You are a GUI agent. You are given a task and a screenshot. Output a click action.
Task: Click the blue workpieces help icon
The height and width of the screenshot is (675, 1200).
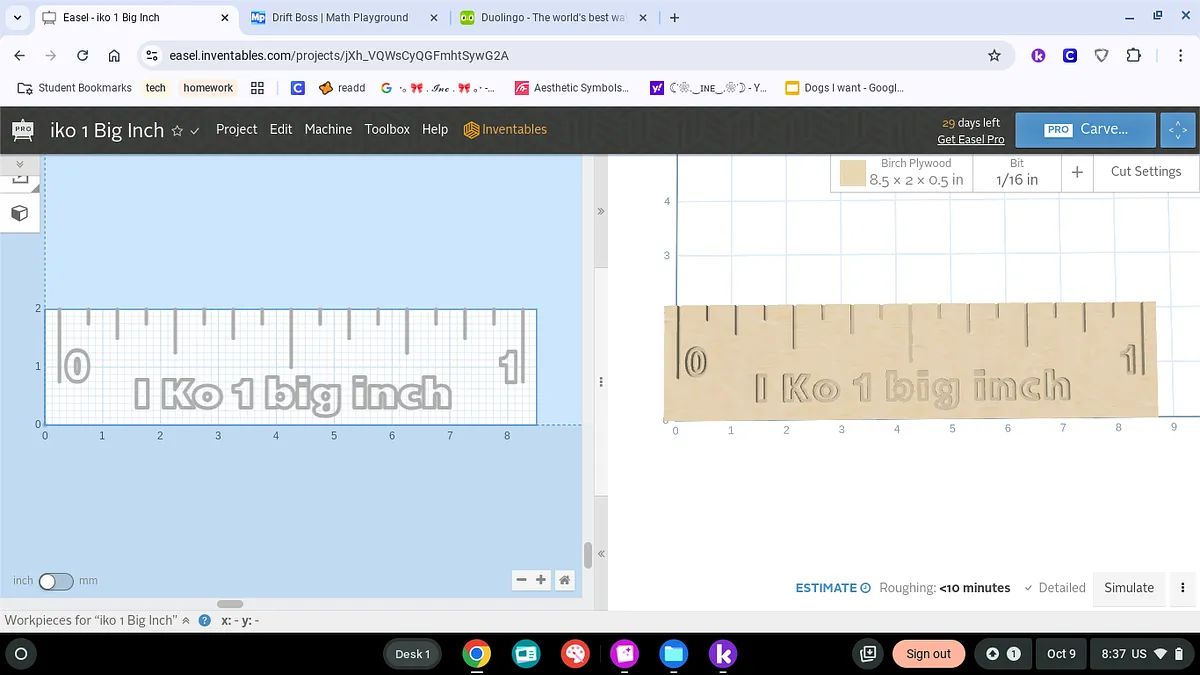click(x=205, y=621)
